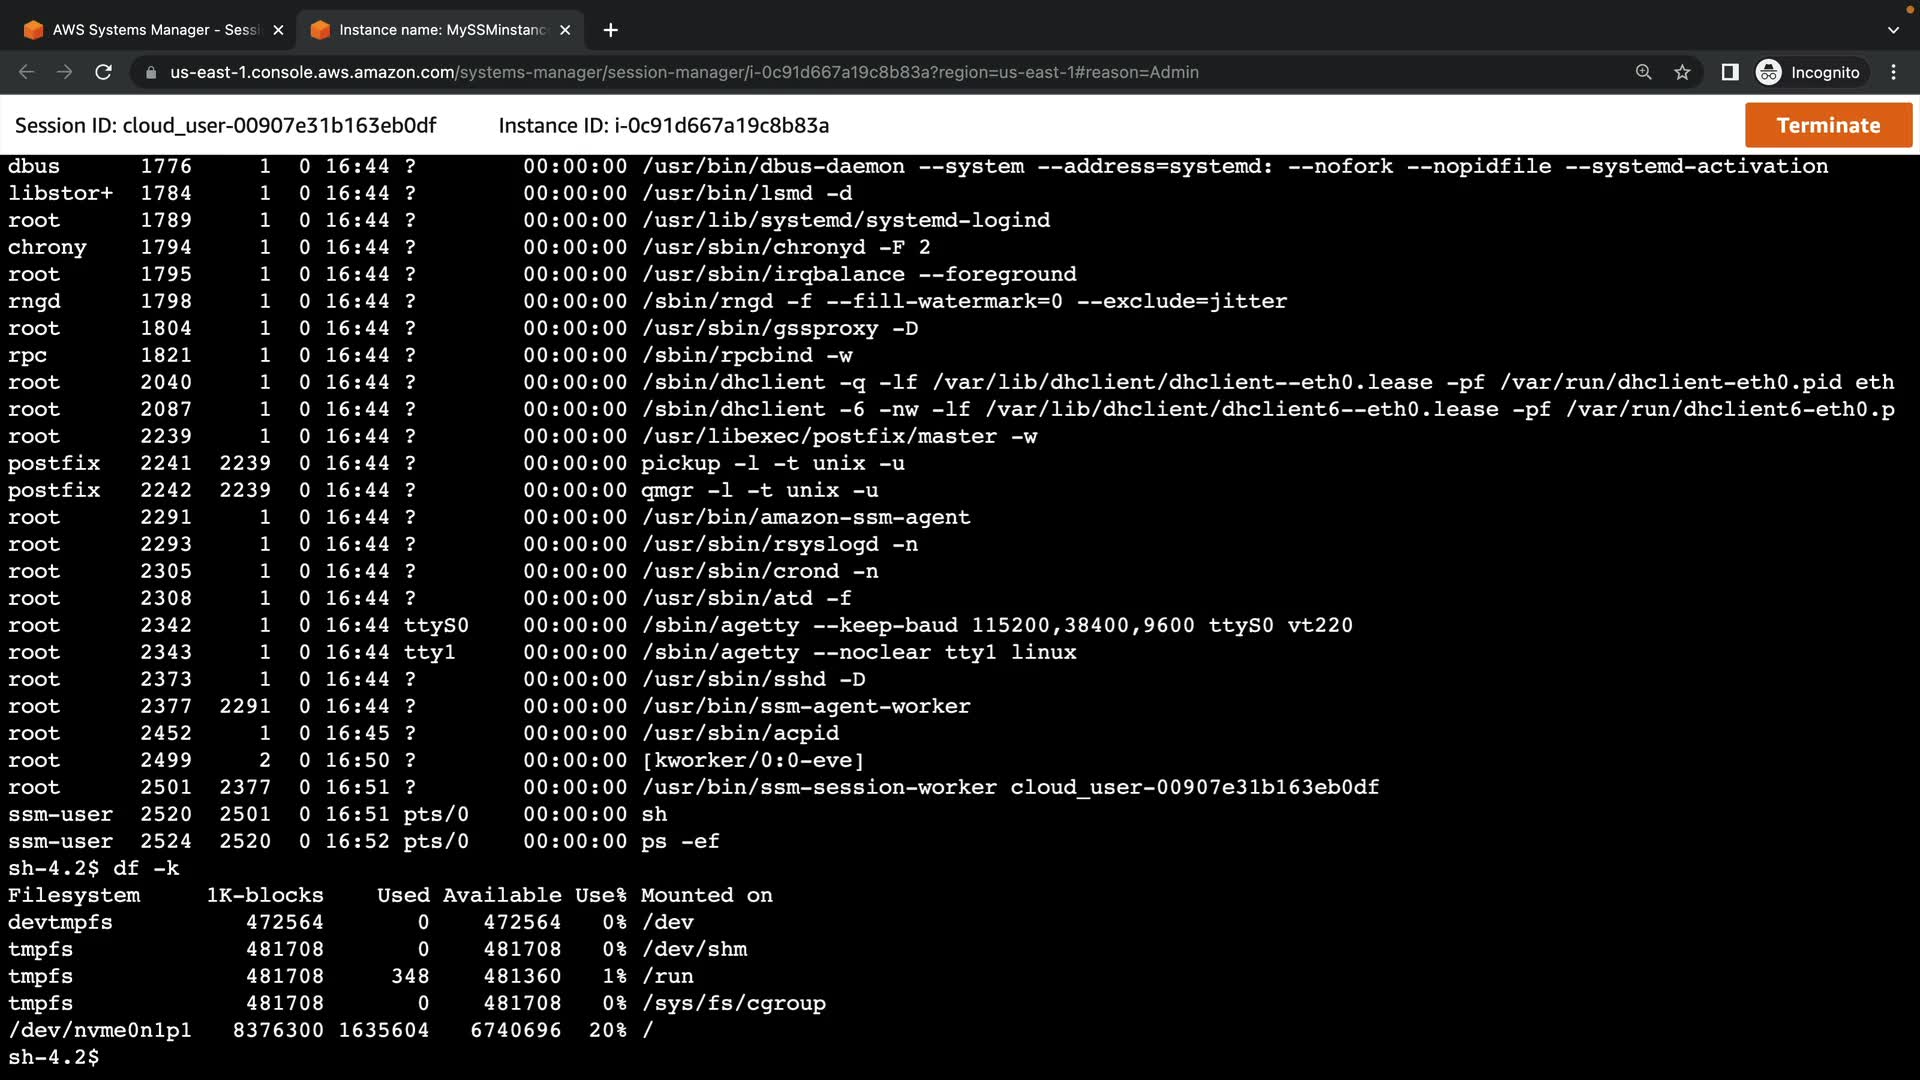Screen dimensions: 1920x1080
Task: Open a new browser tab
Action: coord(610,30)
